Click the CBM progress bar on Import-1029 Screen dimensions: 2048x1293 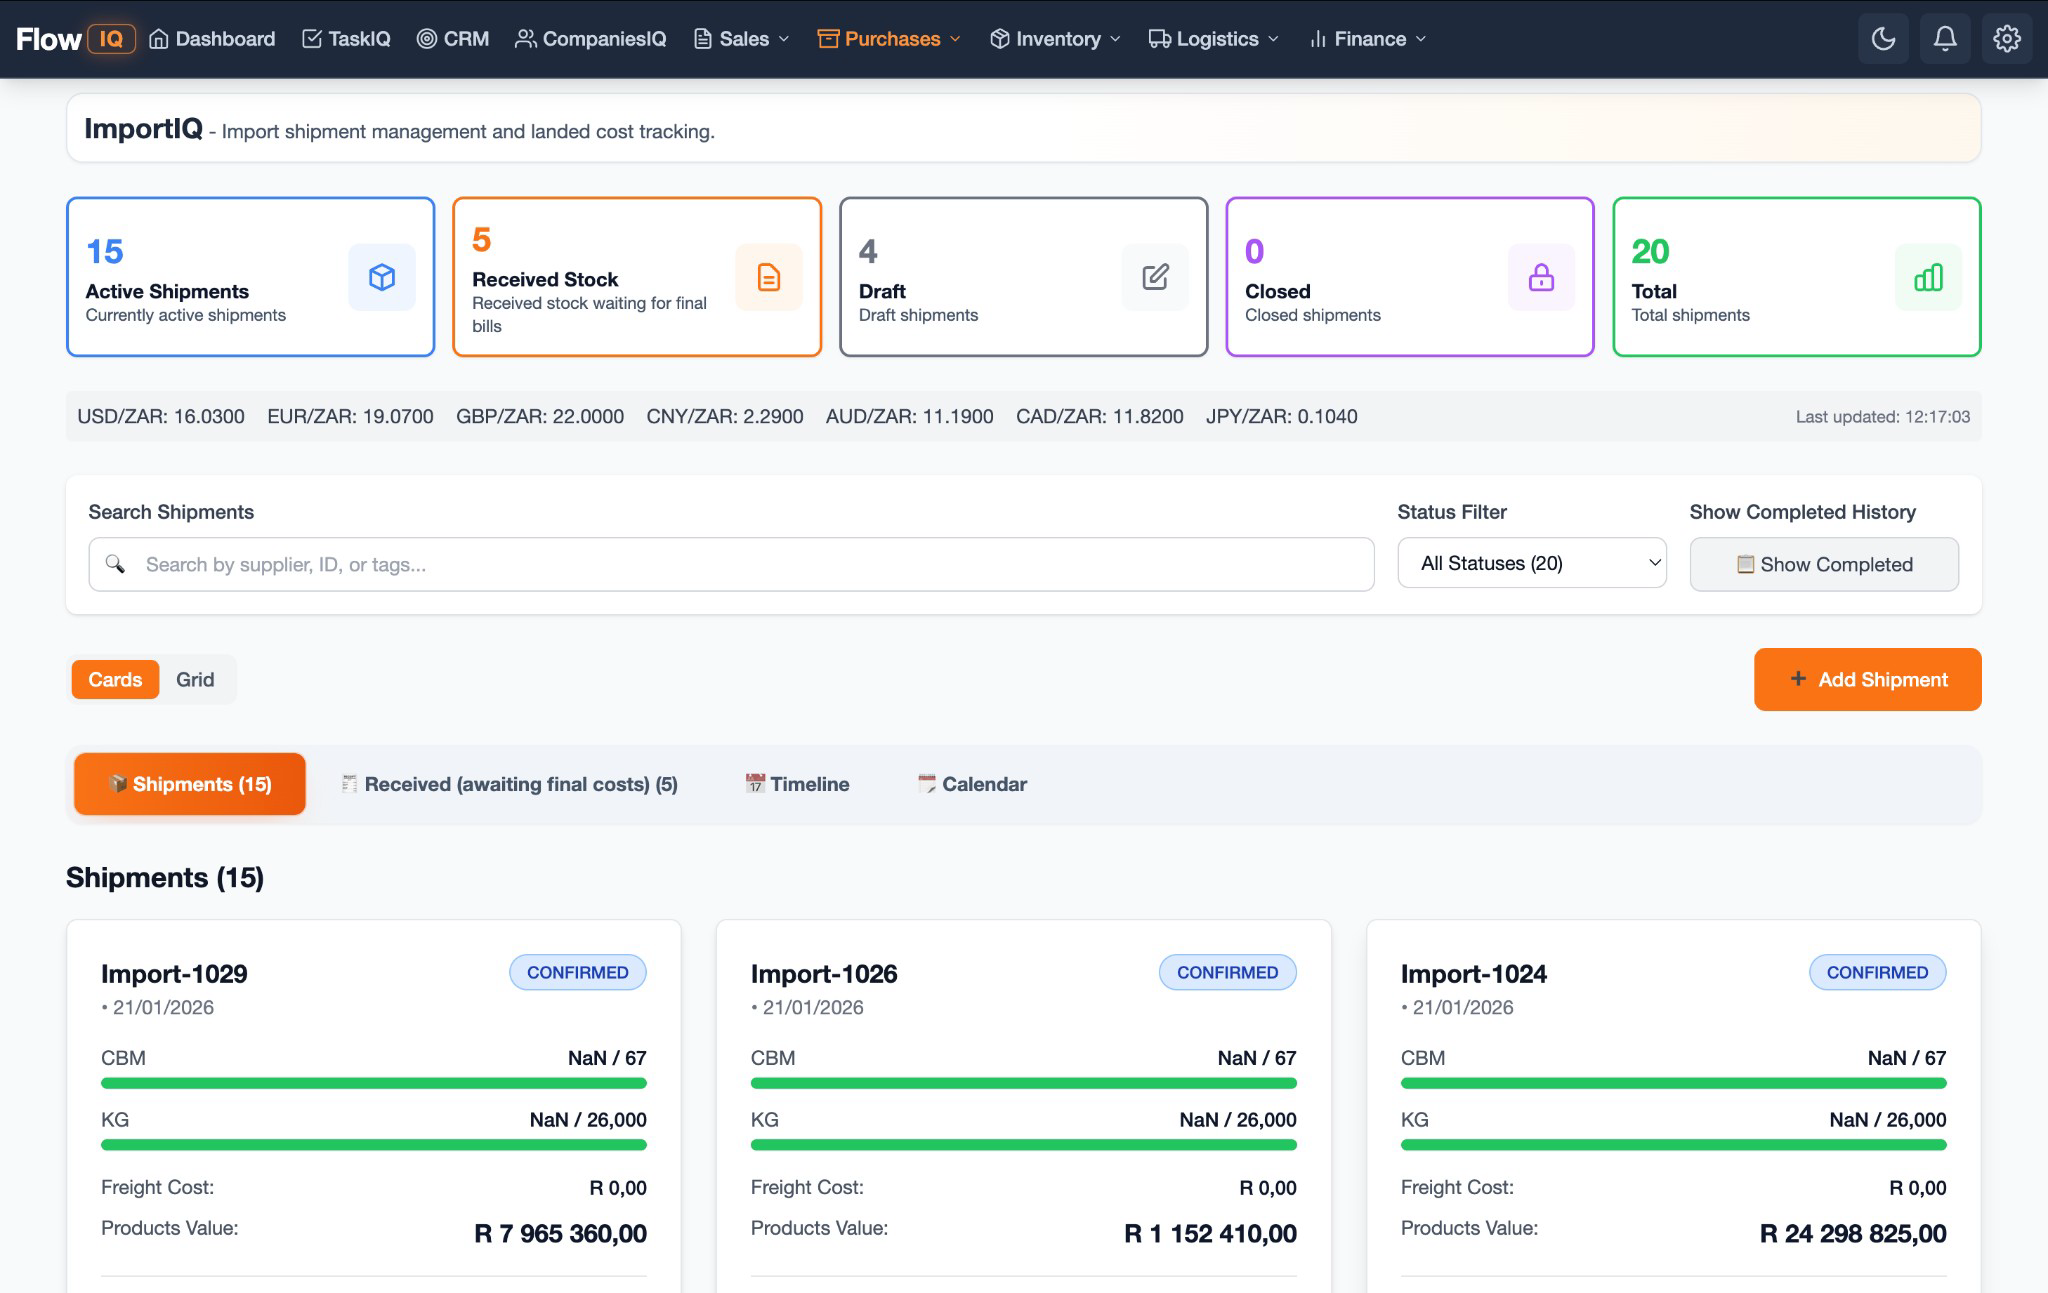click(x=373, y=1082)
